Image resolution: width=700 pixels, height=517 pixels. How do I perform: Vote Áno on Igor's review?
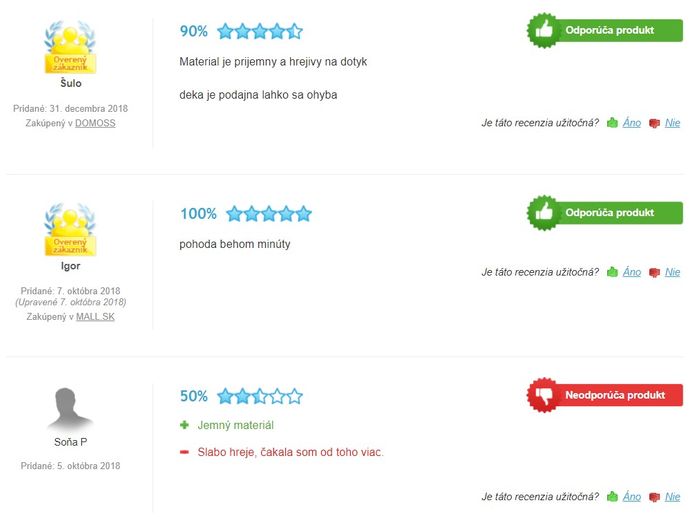pos(632,272)
